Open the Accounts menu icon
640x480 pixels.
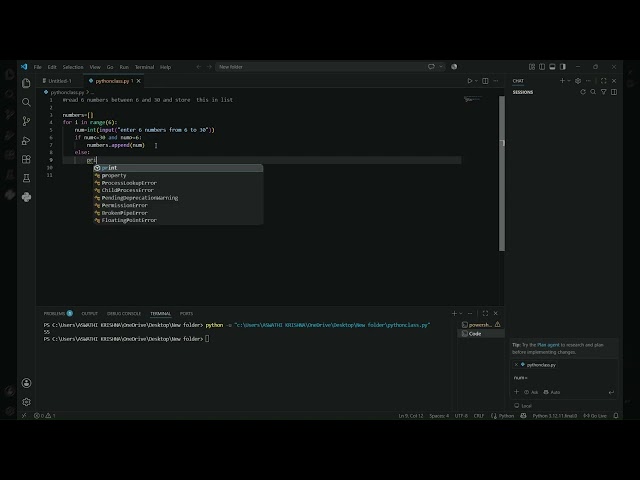click(26, 383)
